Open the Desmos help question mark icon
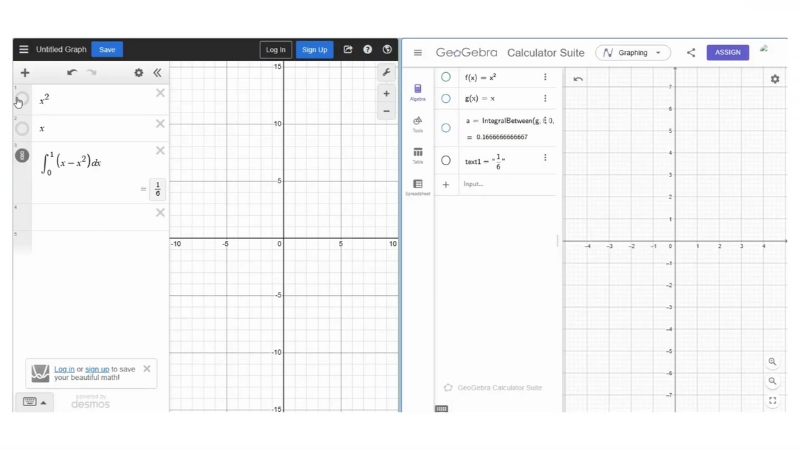The image size is (800, 450). pyautogui.click(x=367, y=49)
